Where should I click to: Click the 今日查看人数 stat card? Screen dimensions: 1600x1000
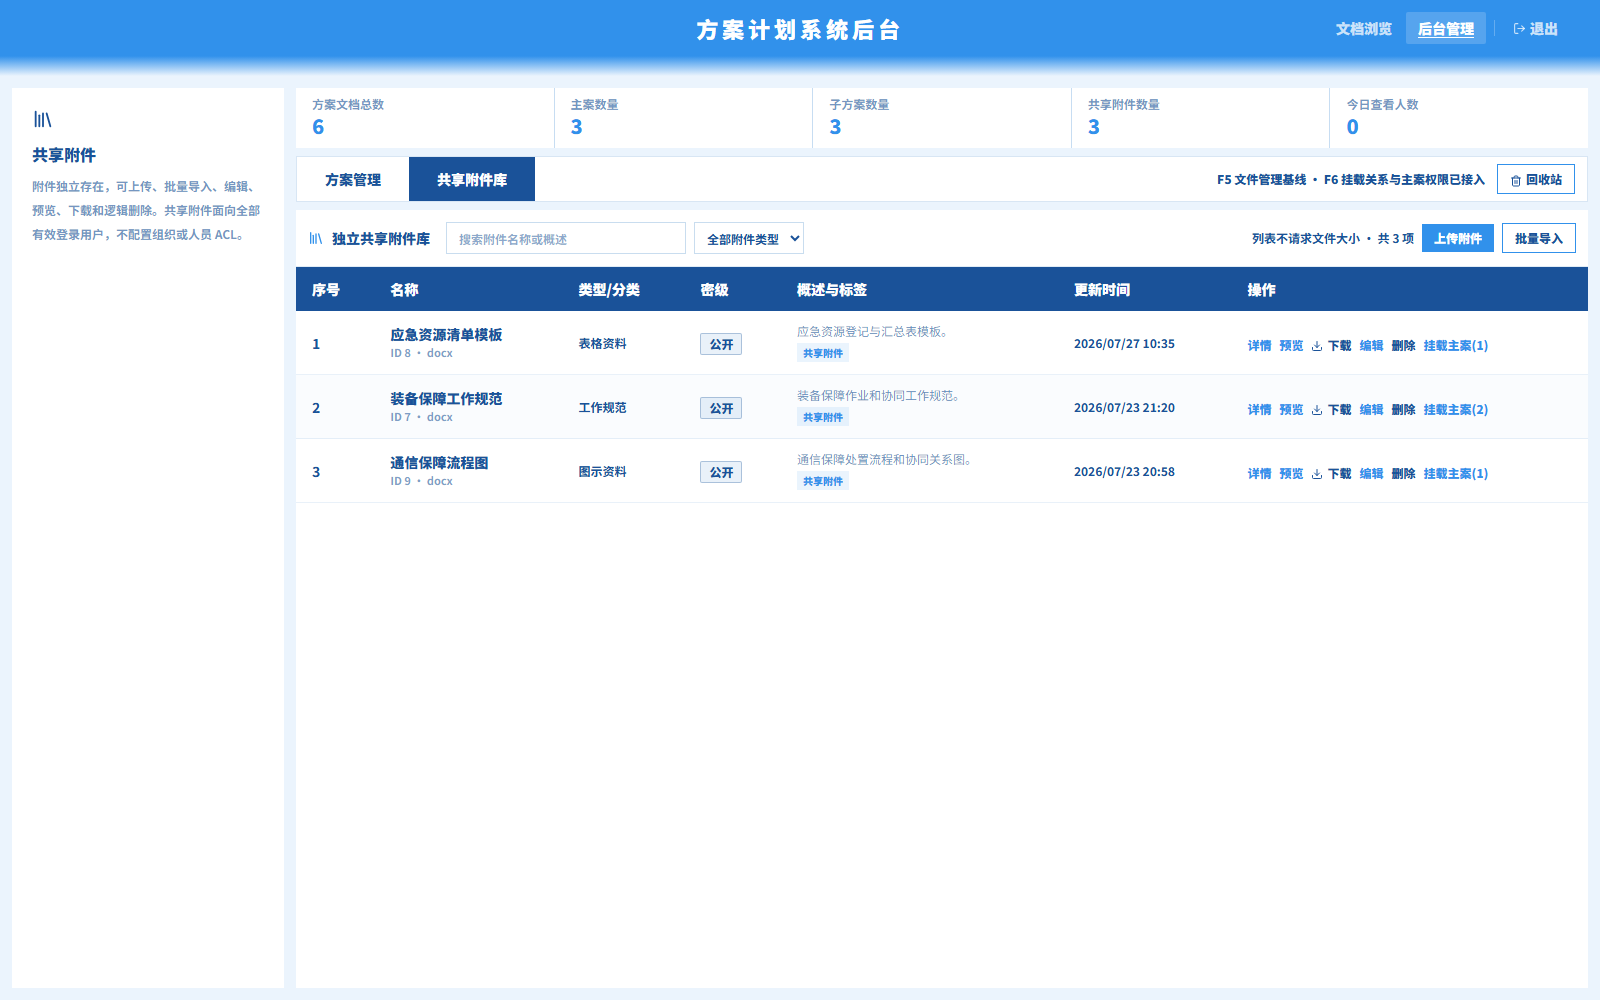[1459, 118]
